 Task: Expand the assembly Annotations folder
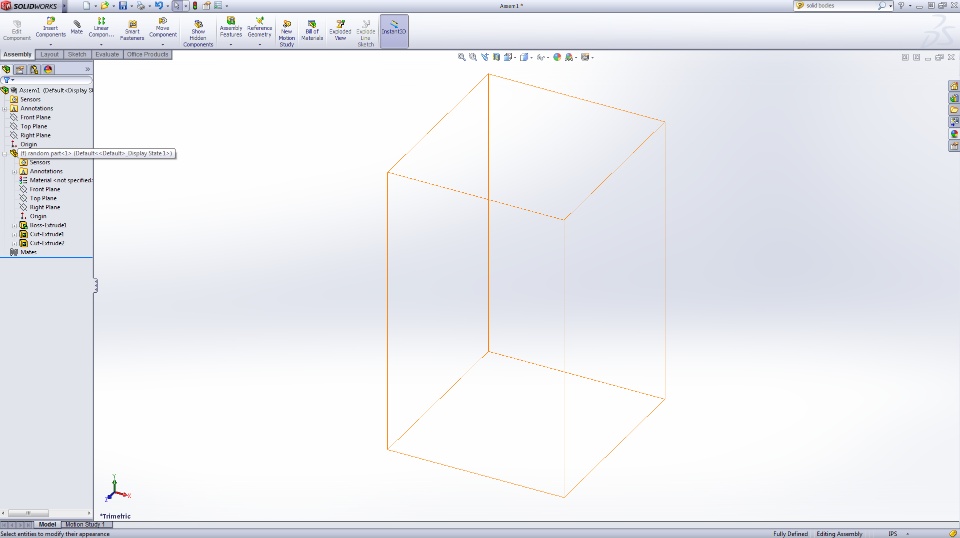[x=5, y=108]
